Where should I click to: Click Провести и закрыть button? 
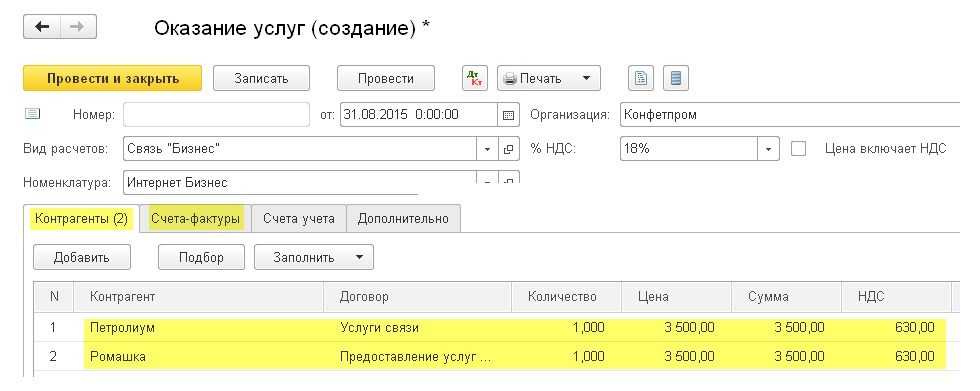coord(112,79)
